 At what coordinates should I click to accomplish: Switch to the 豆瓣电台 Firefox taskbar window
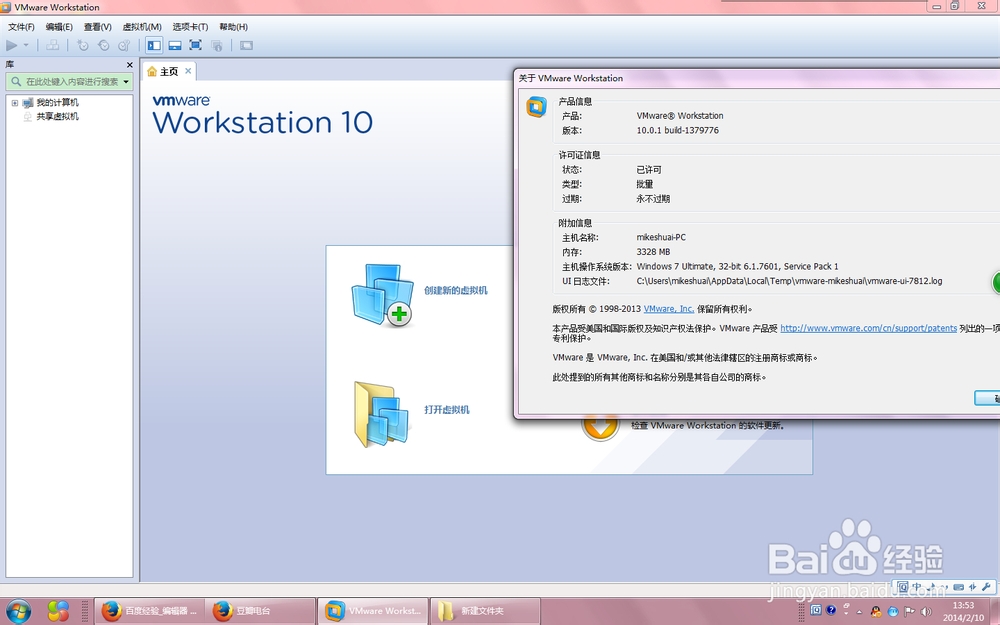(x=261, y=611)
